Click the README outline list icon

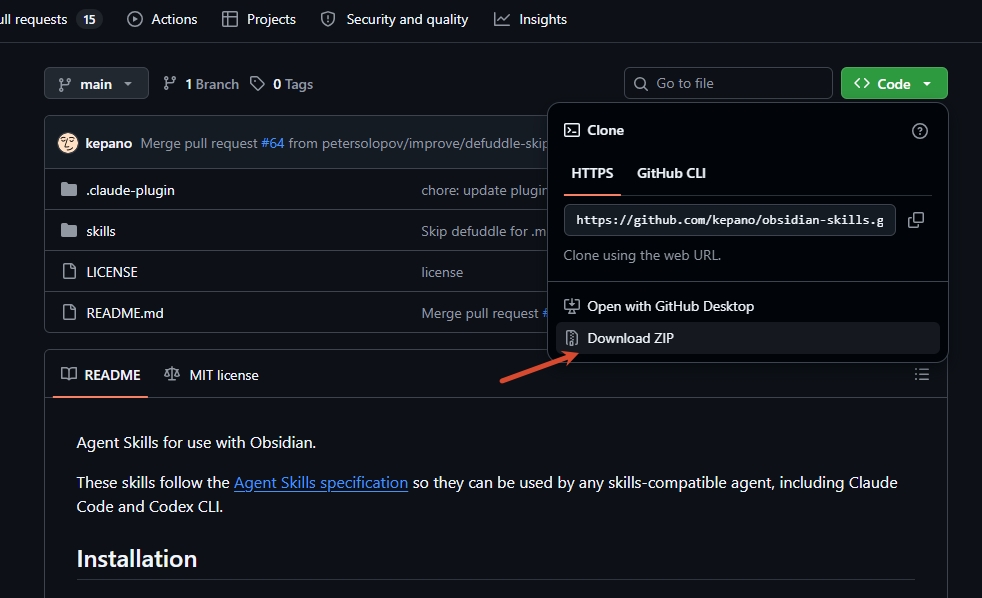[921, 374]
